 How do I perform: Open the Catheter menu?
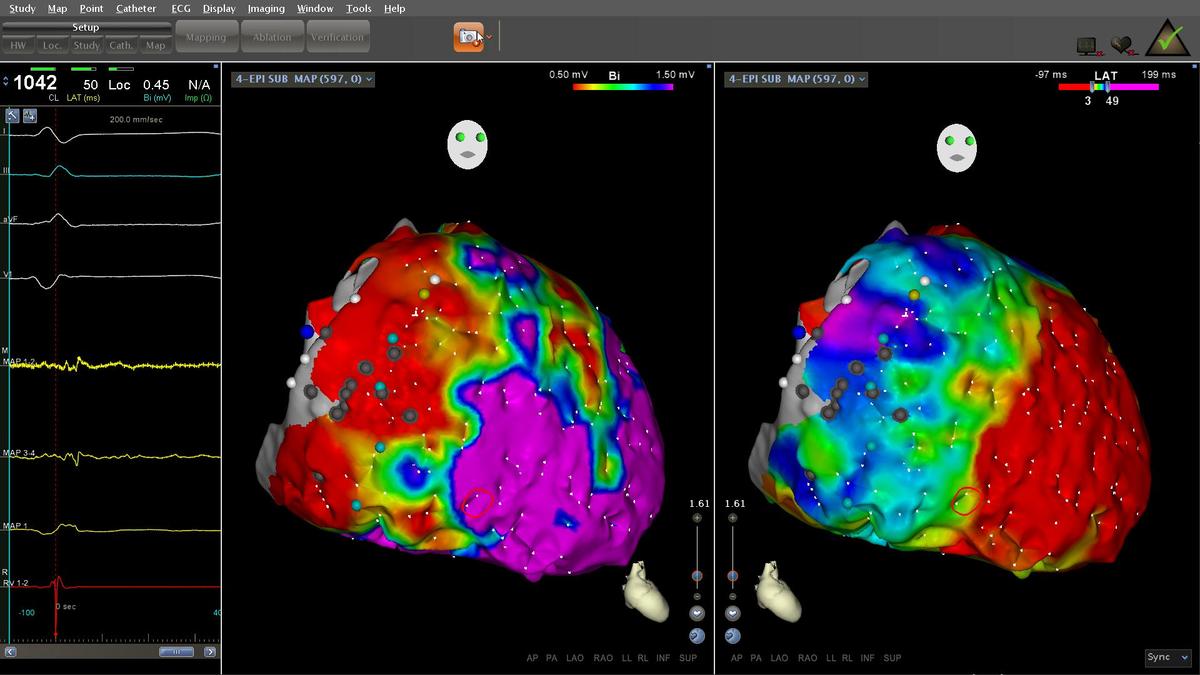[136, 8]
